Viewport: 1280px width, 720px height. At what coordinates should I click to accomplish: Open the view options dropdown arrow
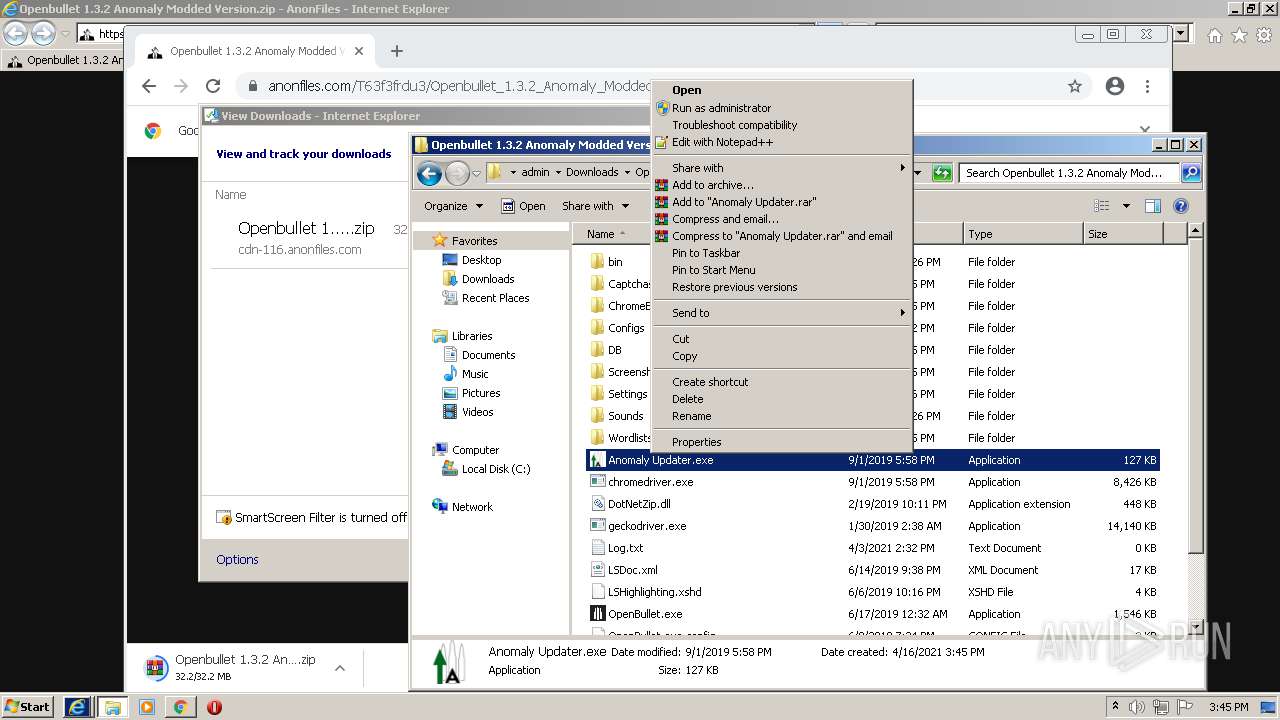(x=1125, y=206)
